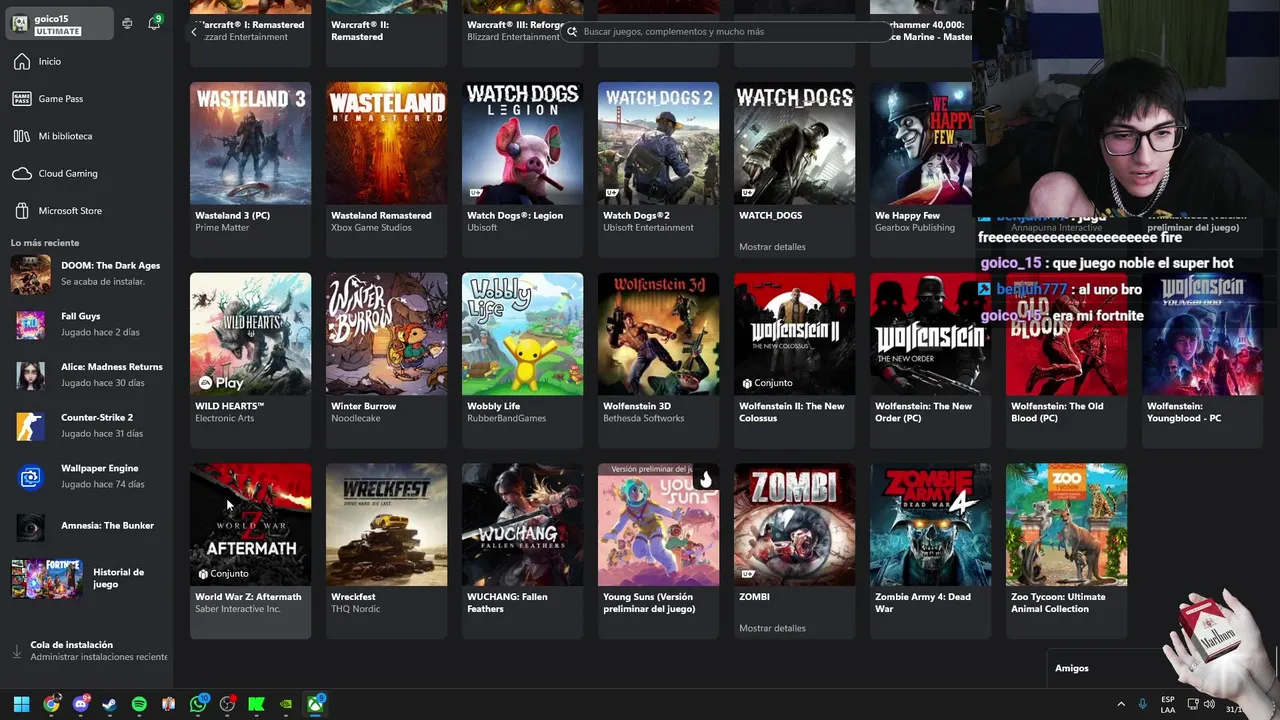This screenshot has width=1280, height=720.
Task: Open World War Z: Aftermath card
Action: [x=250, y=551]
